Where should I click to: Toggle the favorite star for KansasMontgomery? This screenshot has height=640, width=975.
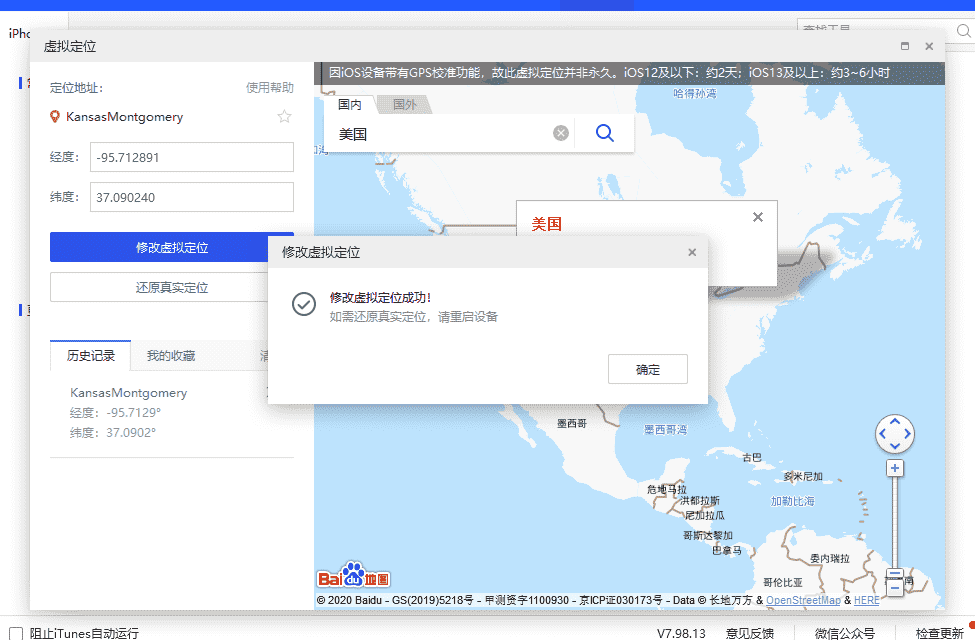[284, 117]
